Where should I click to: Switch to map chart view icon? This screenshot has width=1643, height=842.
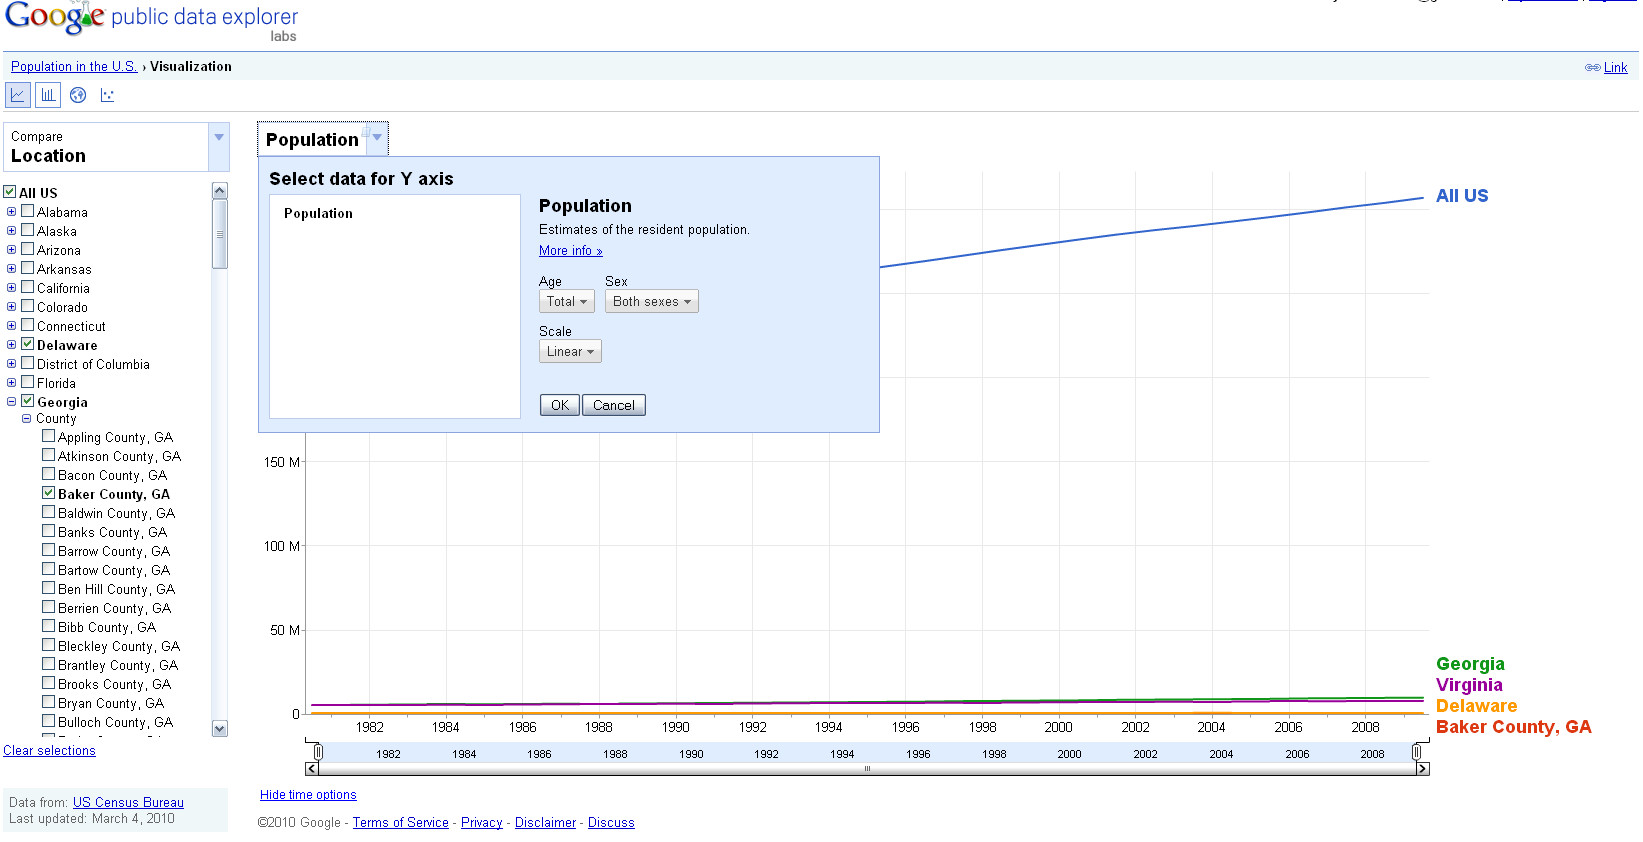(x=78, y=95)
